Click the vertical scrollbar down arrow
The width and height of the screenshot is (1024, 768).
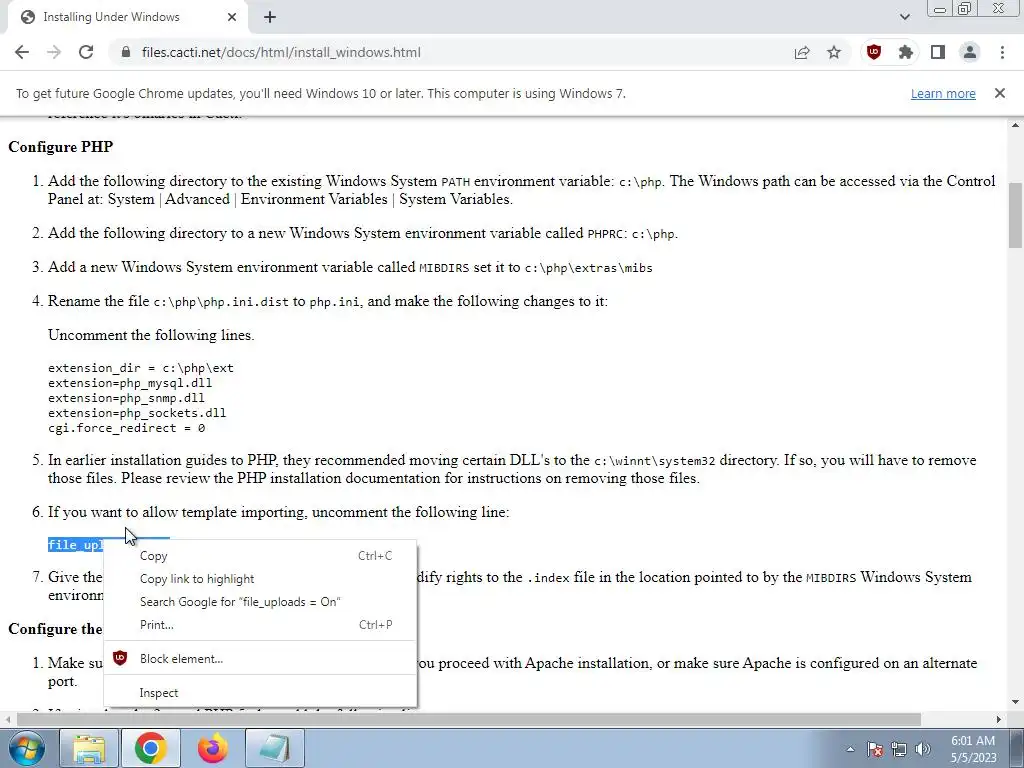[1015, 703]
